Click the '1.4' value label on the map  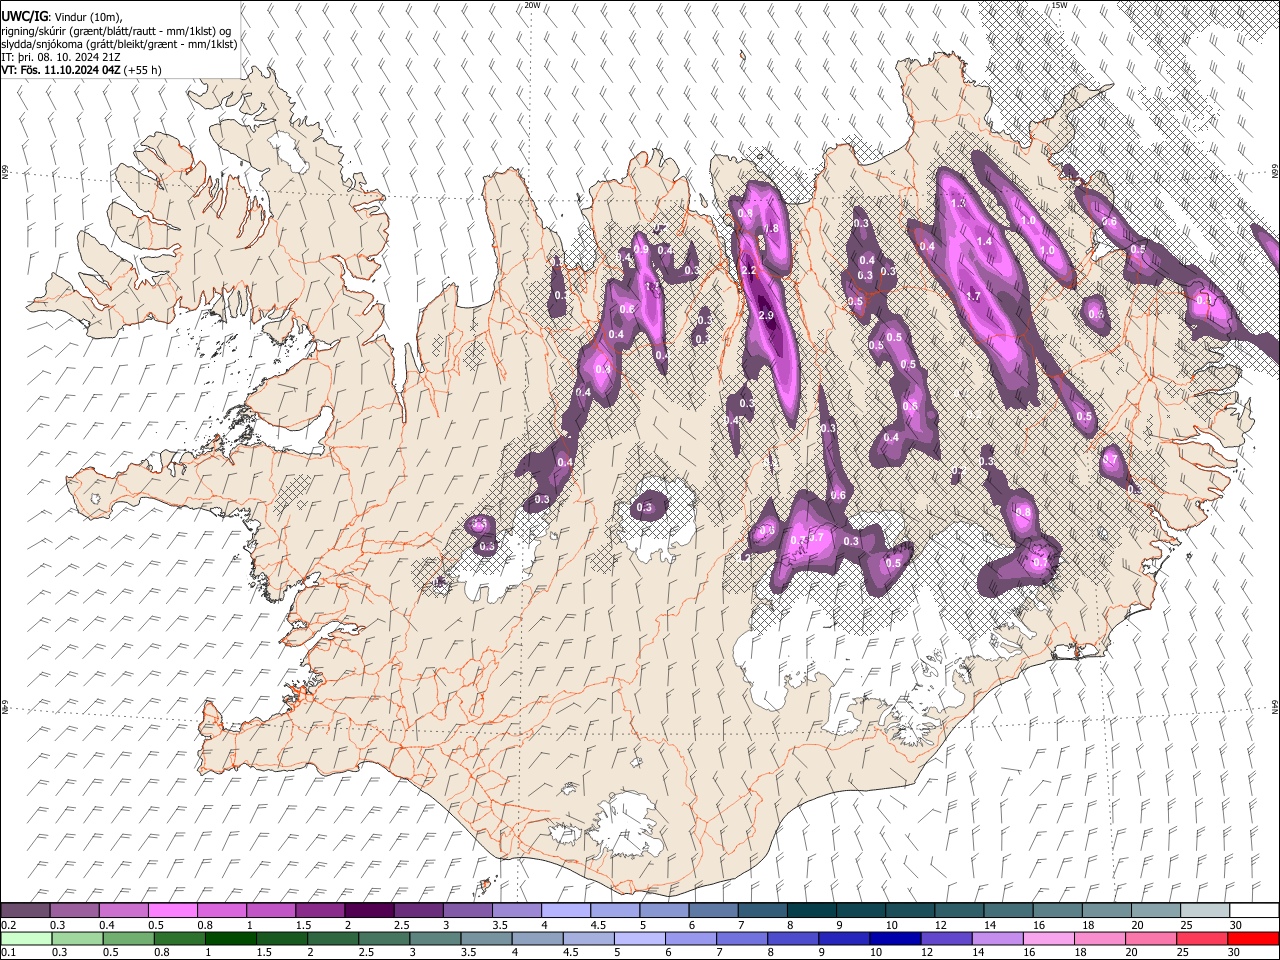984,241
